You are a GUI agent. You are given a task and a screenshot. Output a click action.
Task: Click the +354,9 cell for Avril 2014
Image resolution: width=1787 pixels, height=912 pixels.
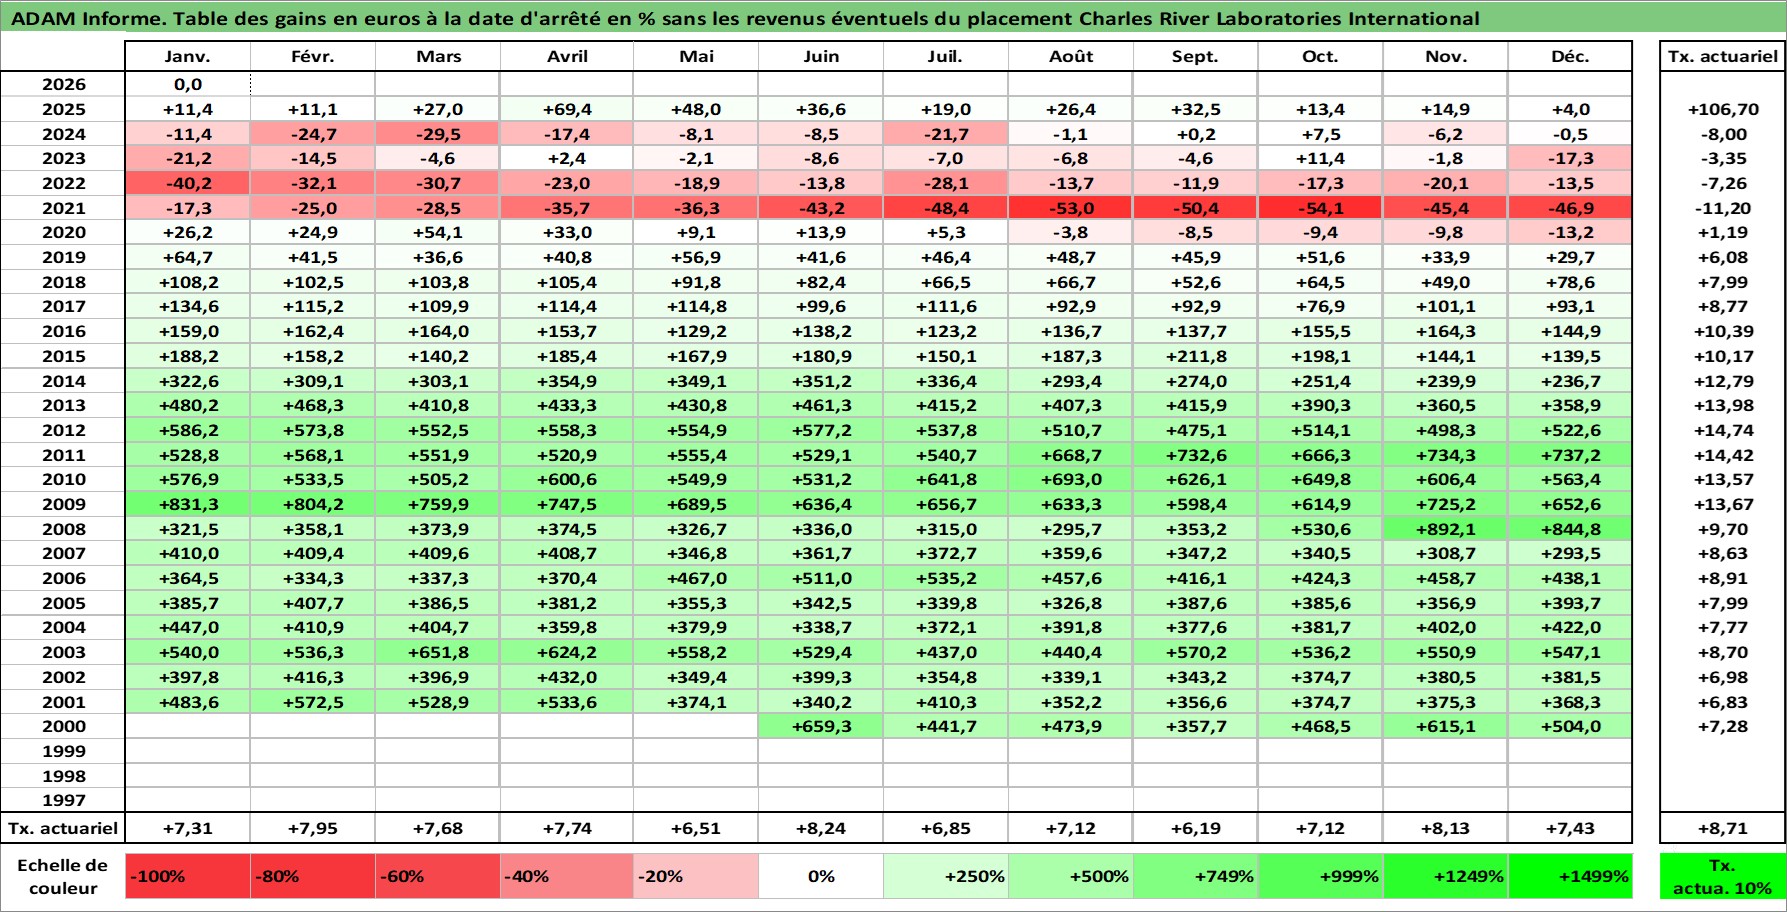[x=567, y=381]
